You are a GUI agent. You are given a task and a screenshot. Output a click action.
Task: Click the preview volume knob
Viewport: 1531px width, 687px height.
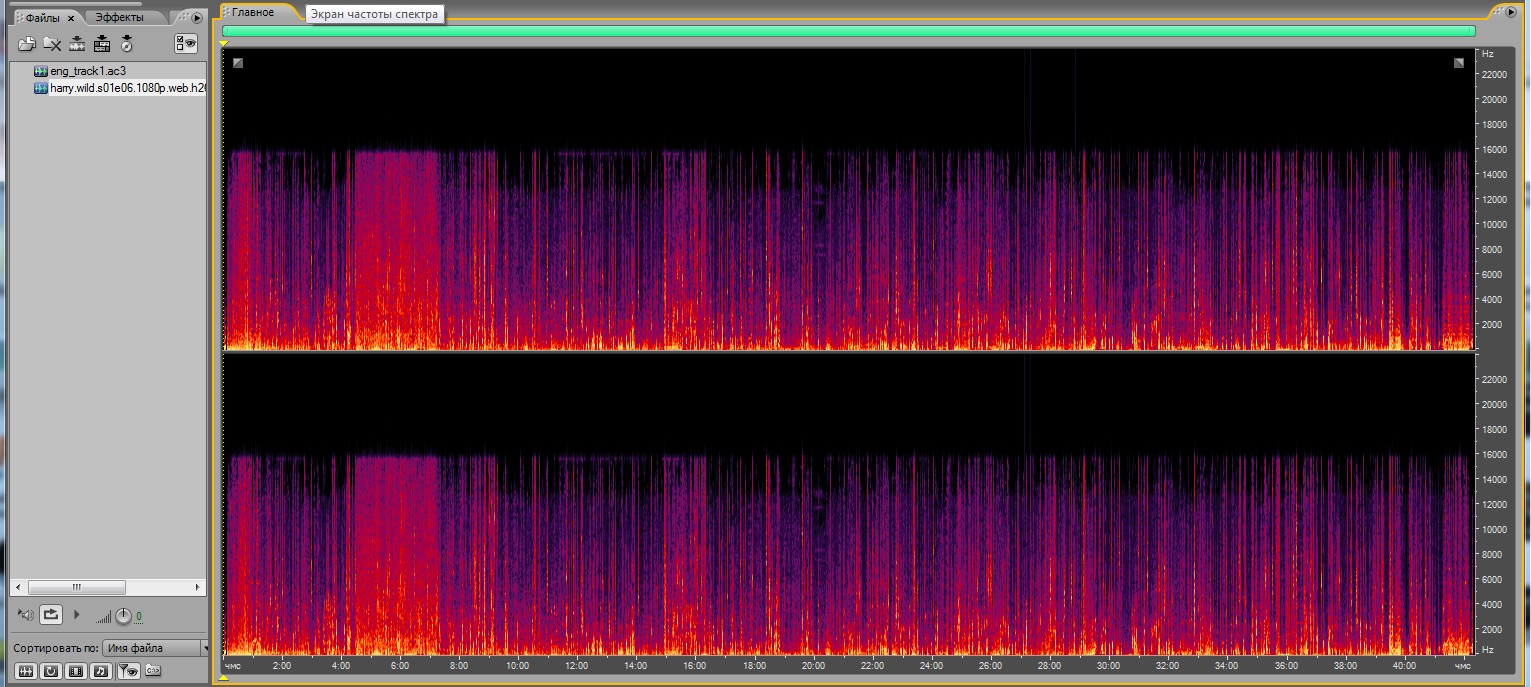[123, 616]
